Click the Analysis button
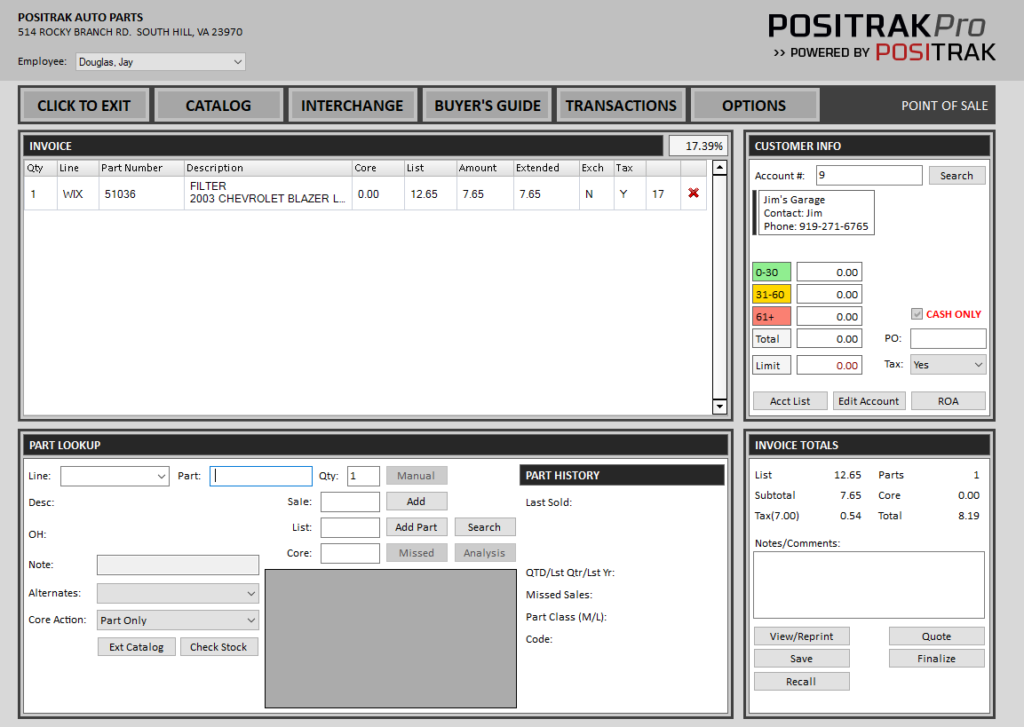 (x=485, y=553)
